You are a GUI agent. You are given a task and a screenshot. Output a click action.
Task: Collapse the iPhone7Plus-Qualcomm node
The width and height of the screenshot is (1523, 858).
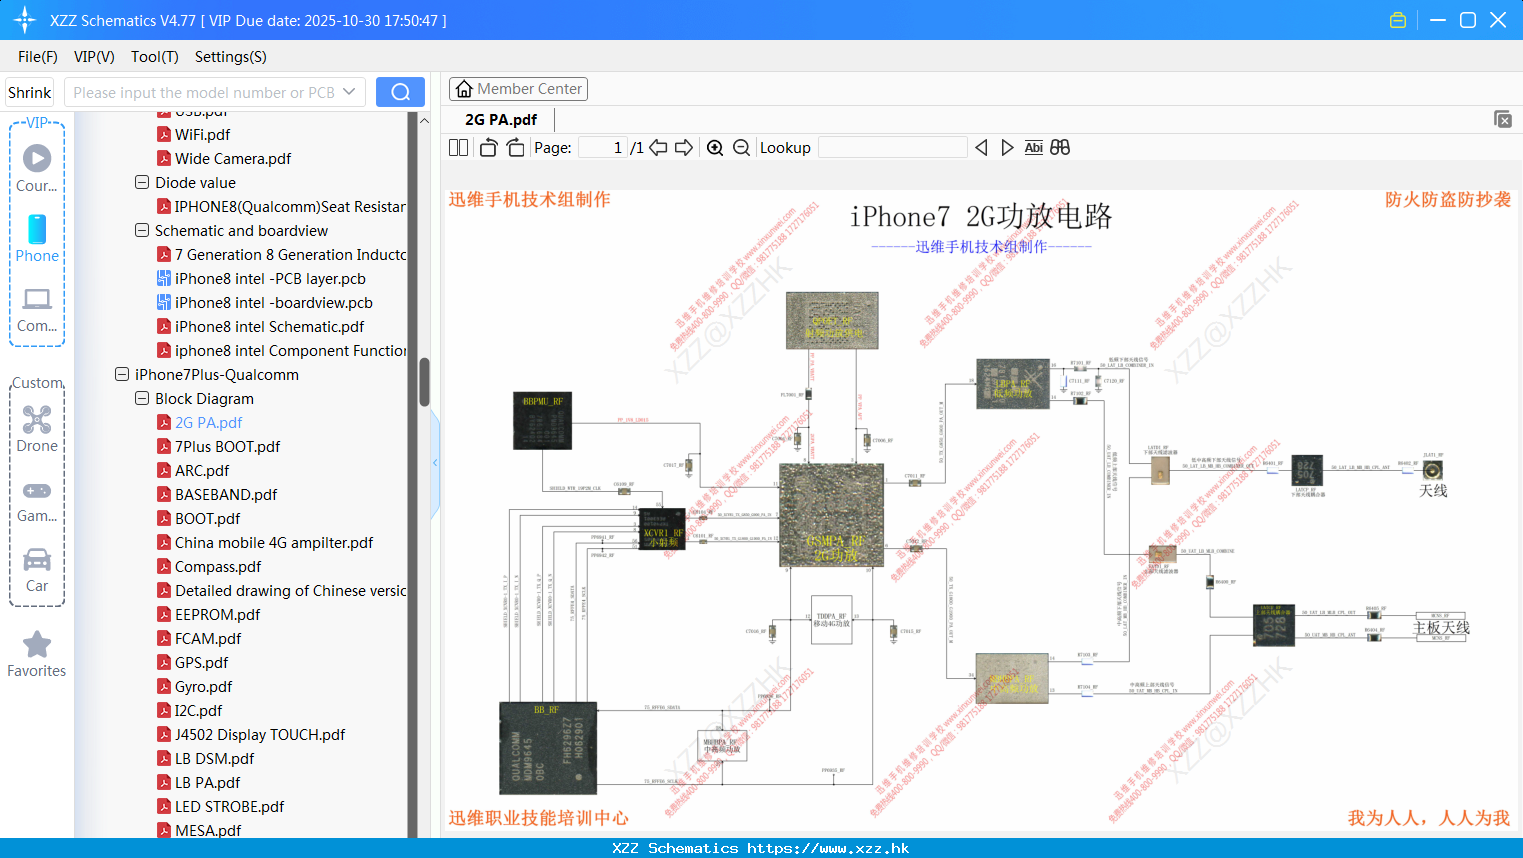coord(122,374)
